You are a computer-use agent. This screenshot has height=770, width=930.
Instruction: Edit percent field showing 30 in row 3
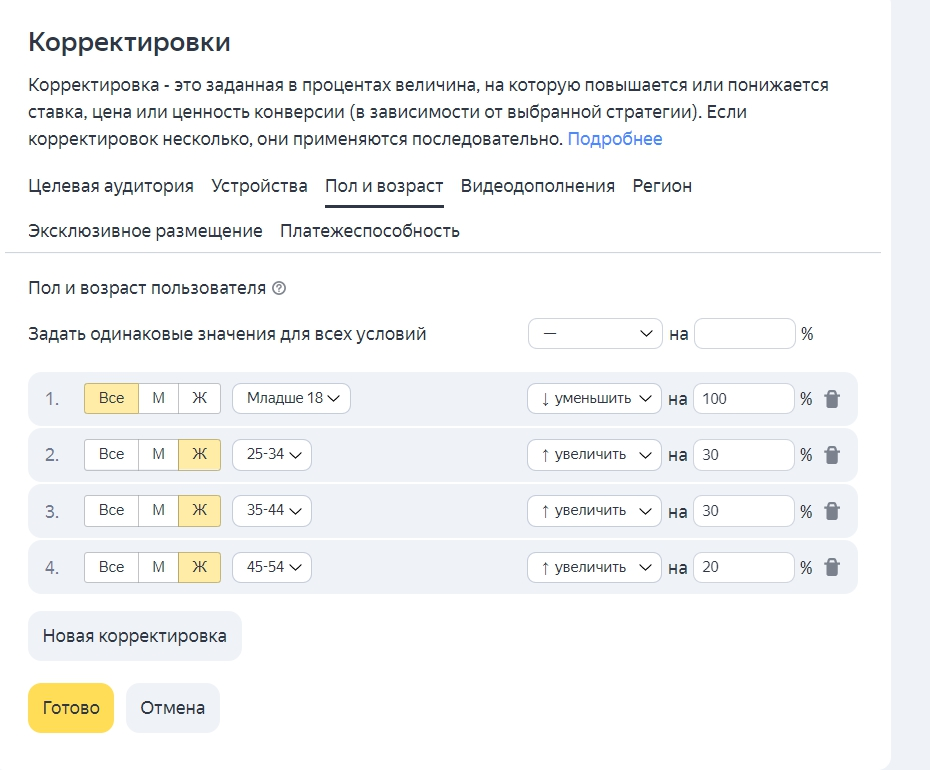click(744, 511)
